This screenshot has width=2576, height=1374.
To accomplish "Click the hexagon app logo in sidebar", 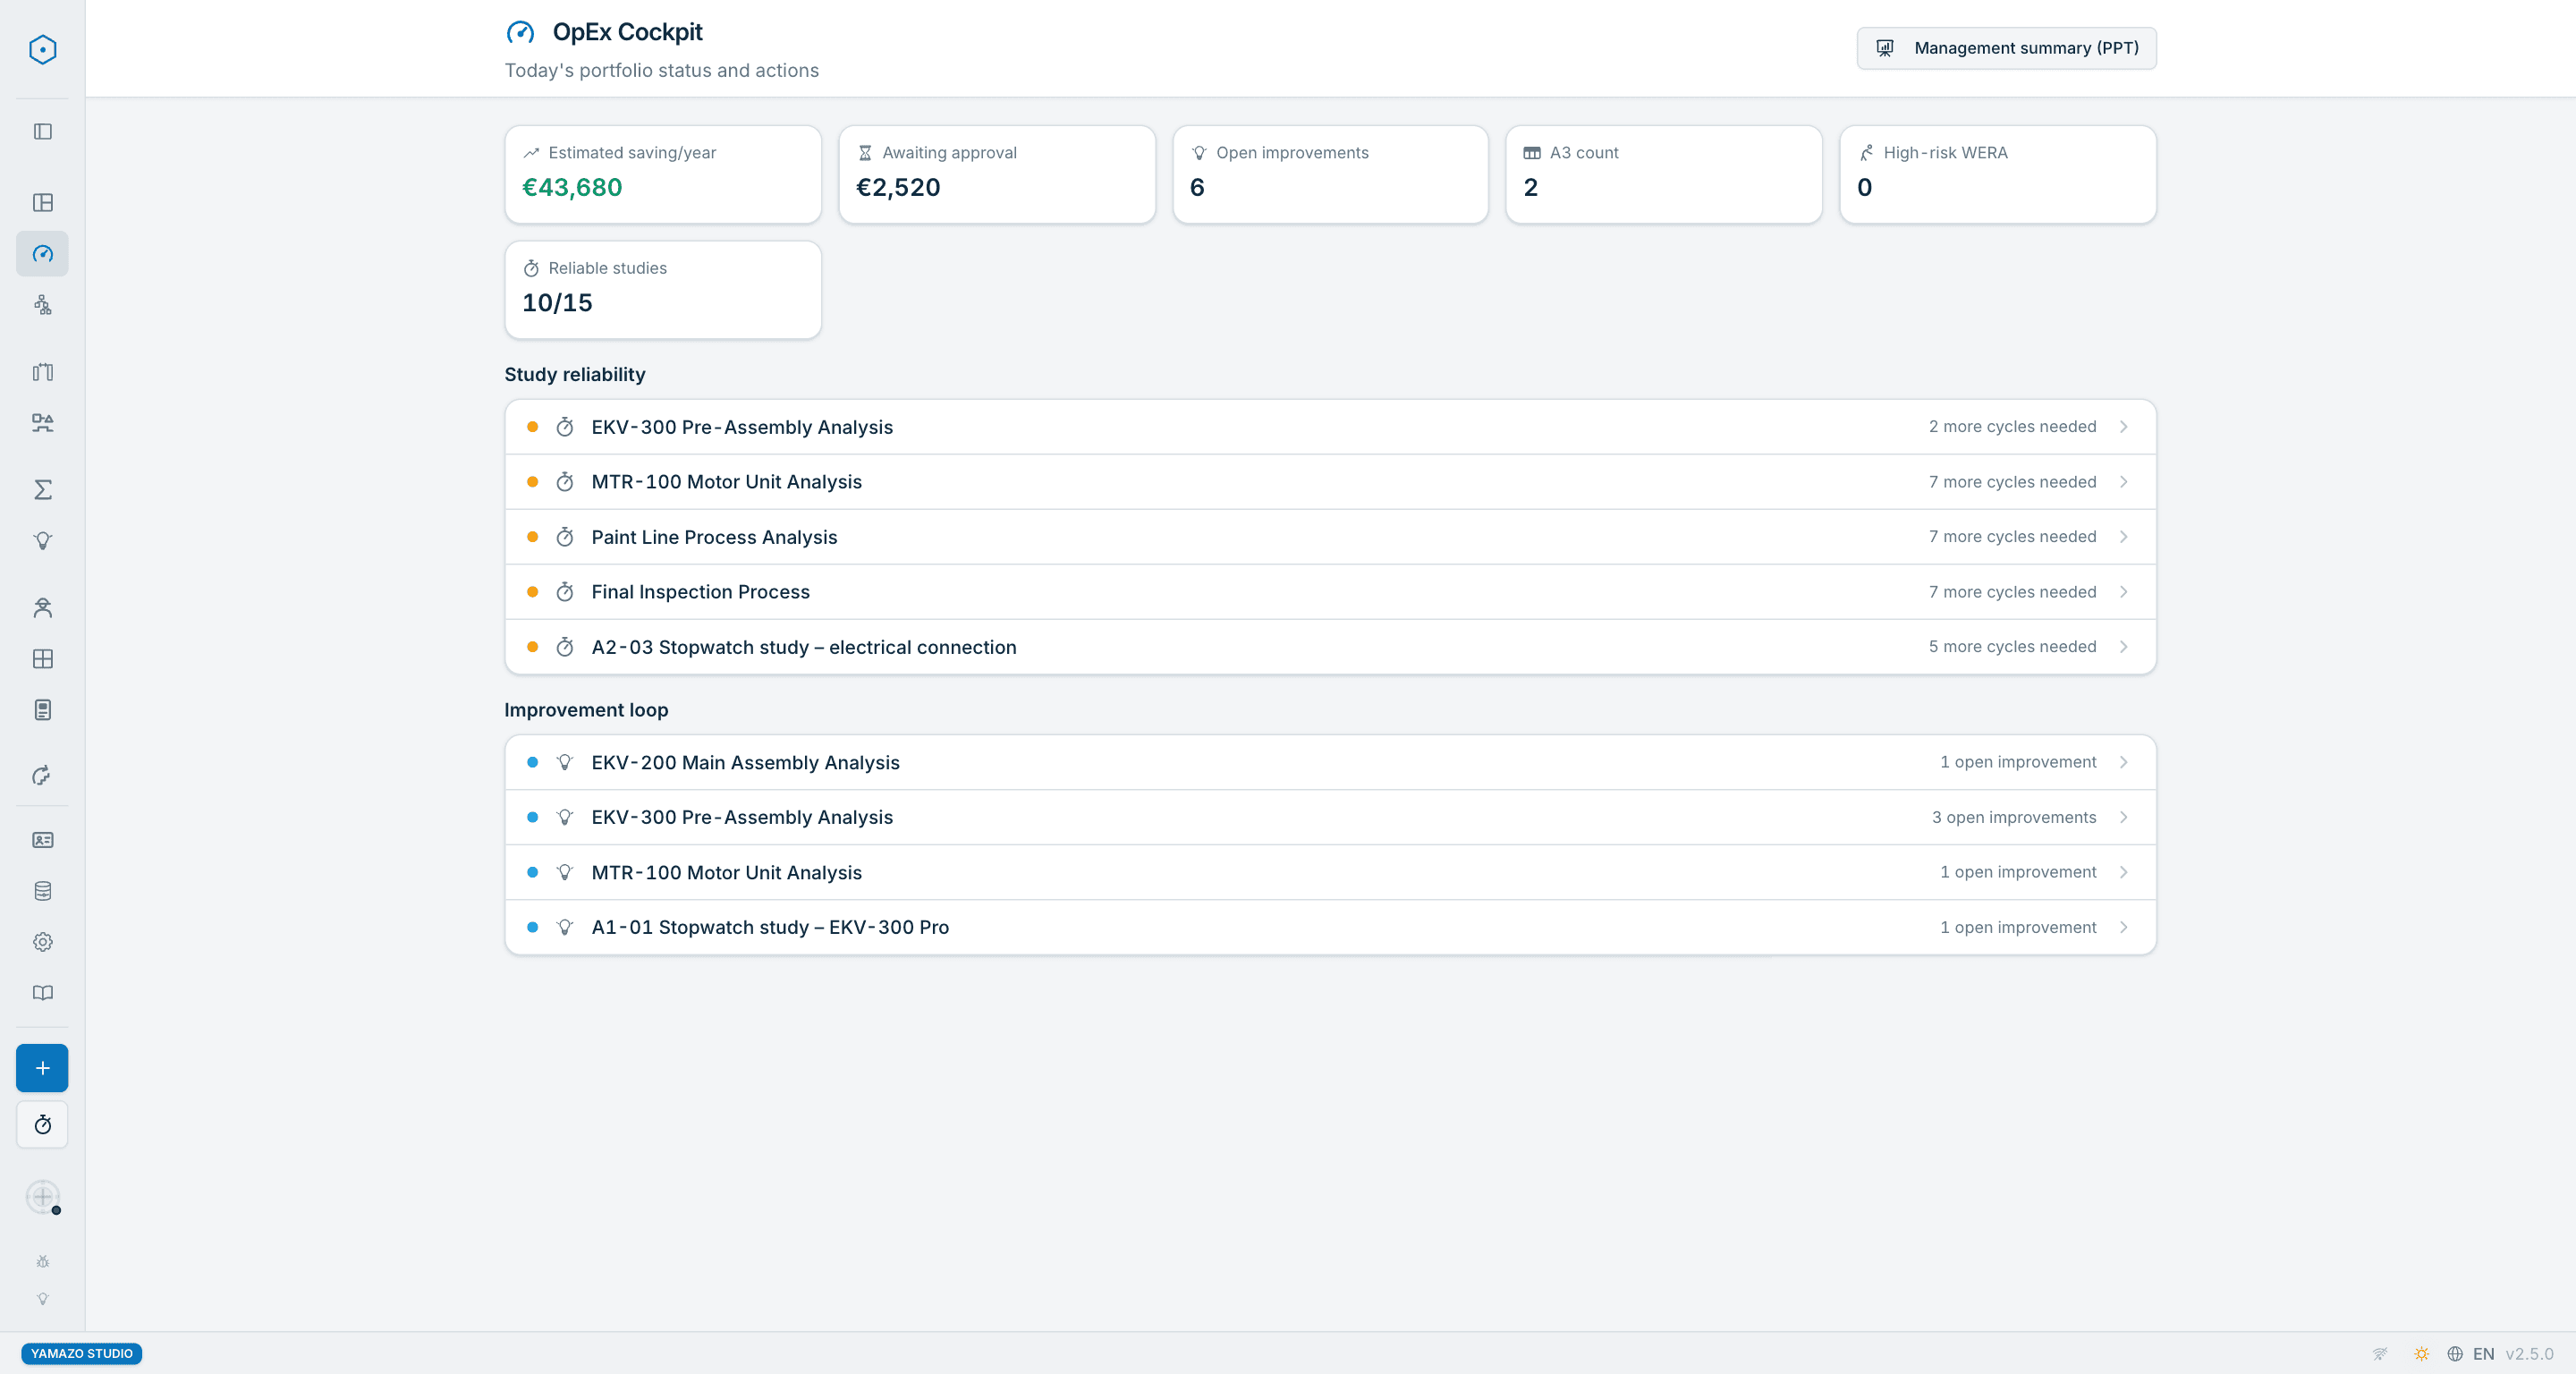I will tap(42, 49).
